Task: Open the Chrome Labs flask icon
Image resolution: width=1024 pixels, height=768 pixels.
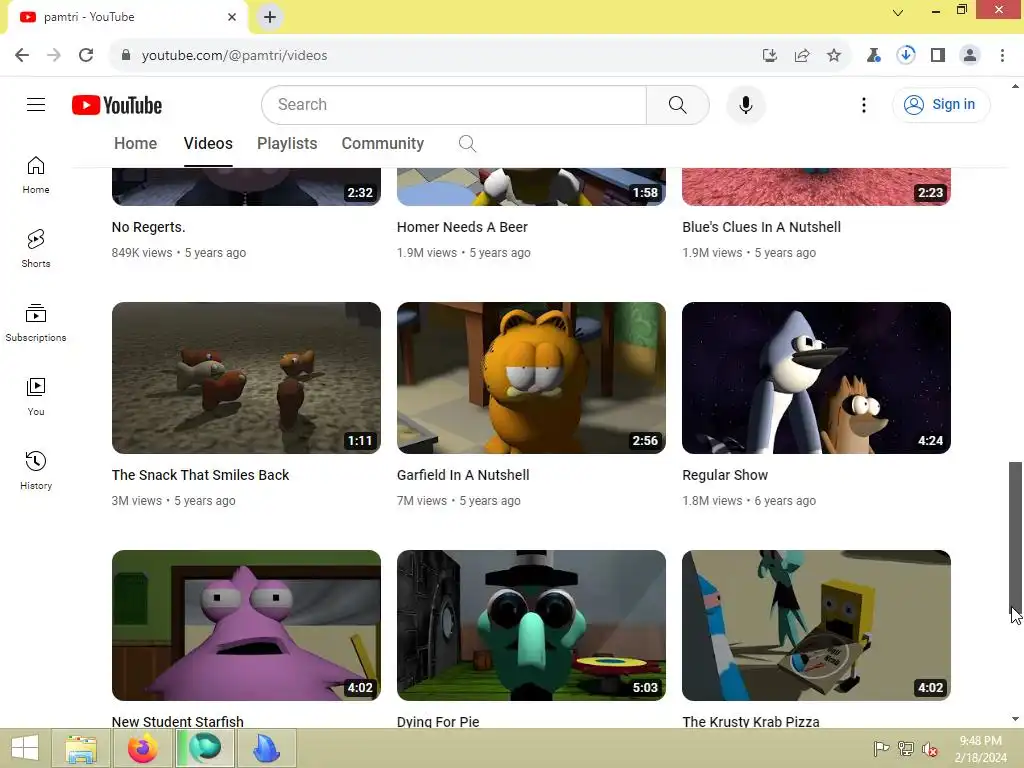Action: pos(873,55)
